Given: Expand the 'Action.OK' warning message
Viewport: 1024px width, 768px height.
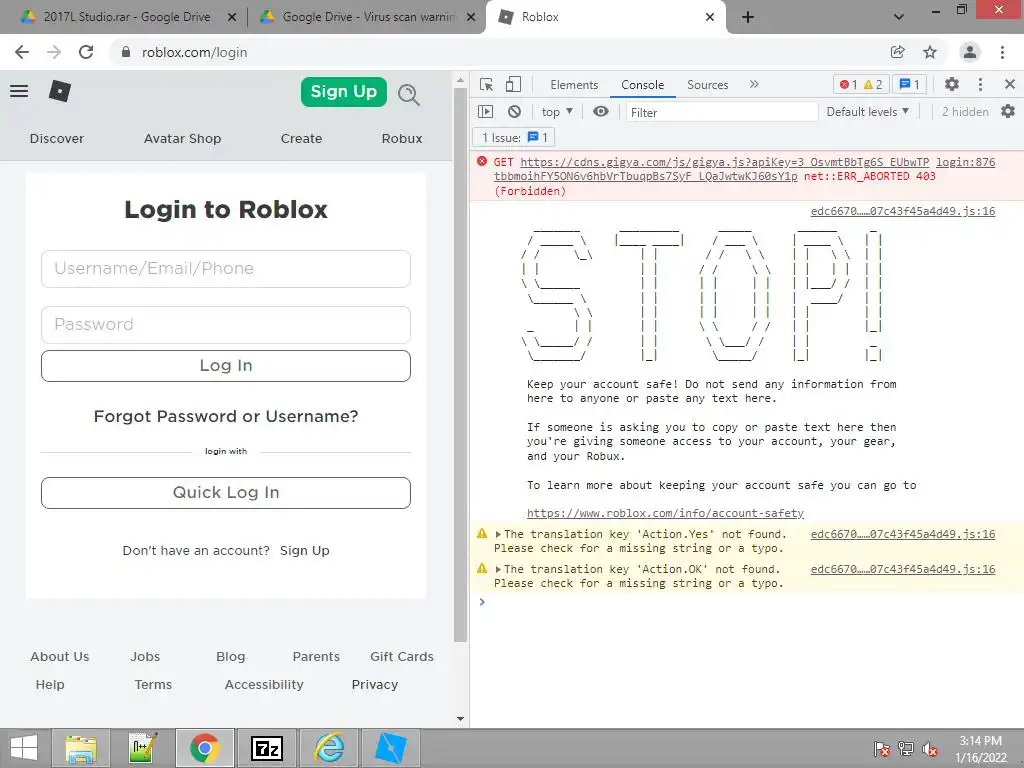Looking at the screenshot, I should [x=498, y=569].
